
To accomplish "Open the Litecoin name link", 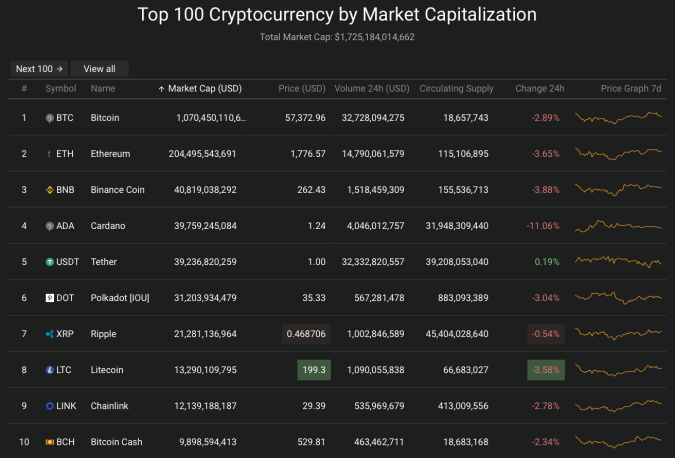I will click(x=107, y=370).
